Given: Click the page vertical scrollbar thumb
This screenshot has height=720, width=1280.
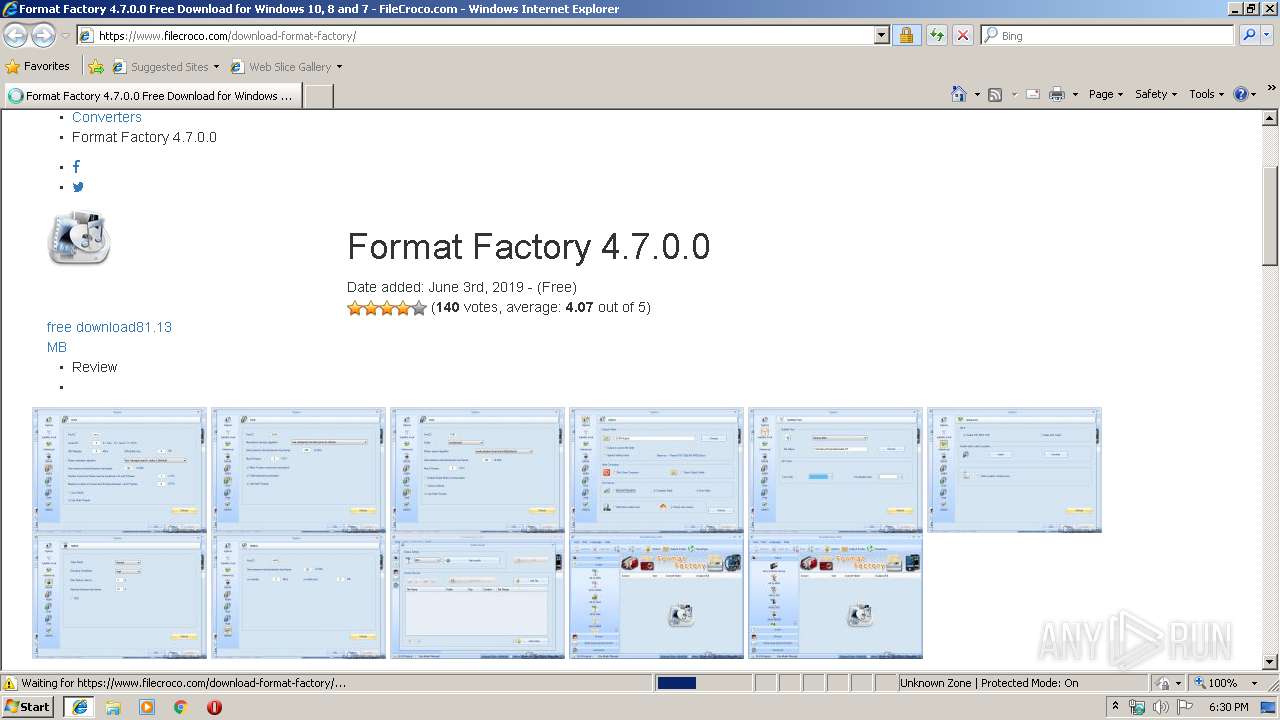Looking at the screenshot, I should (x=1270, y=215).
